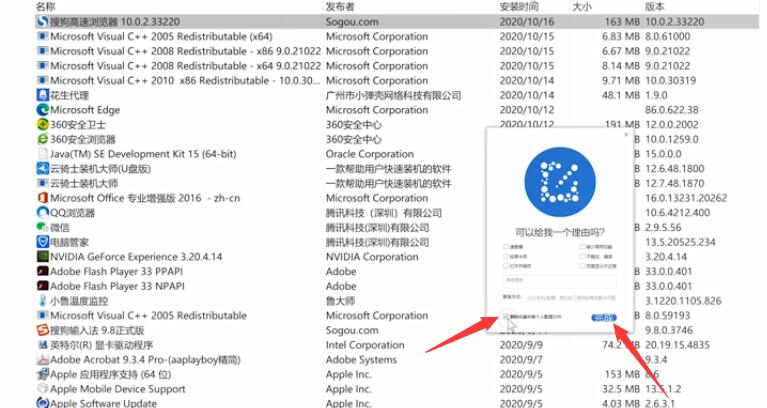Check the 缺少常用功能 reason checkbox
Viewport: 767px width, 408px height.
582,247
